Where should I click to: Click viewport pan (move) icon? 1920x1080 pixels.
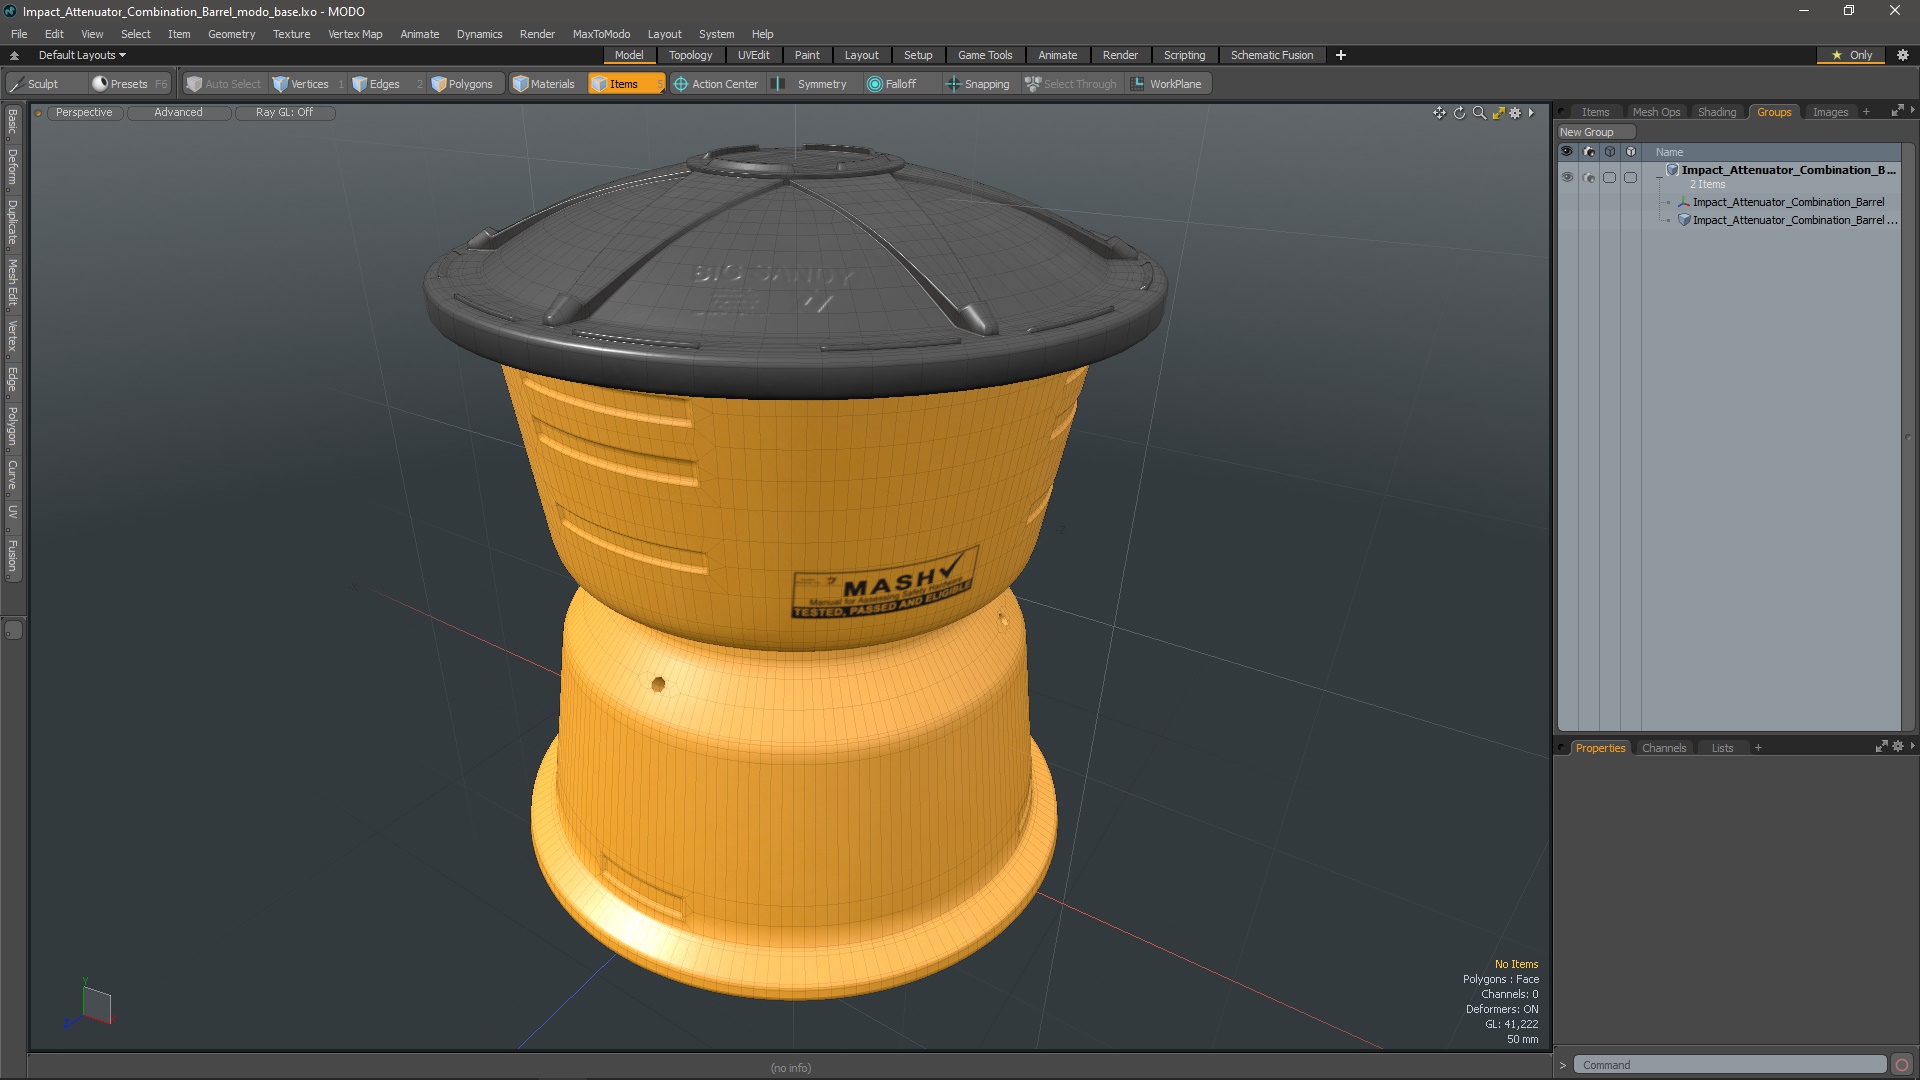click(1439, 113)
